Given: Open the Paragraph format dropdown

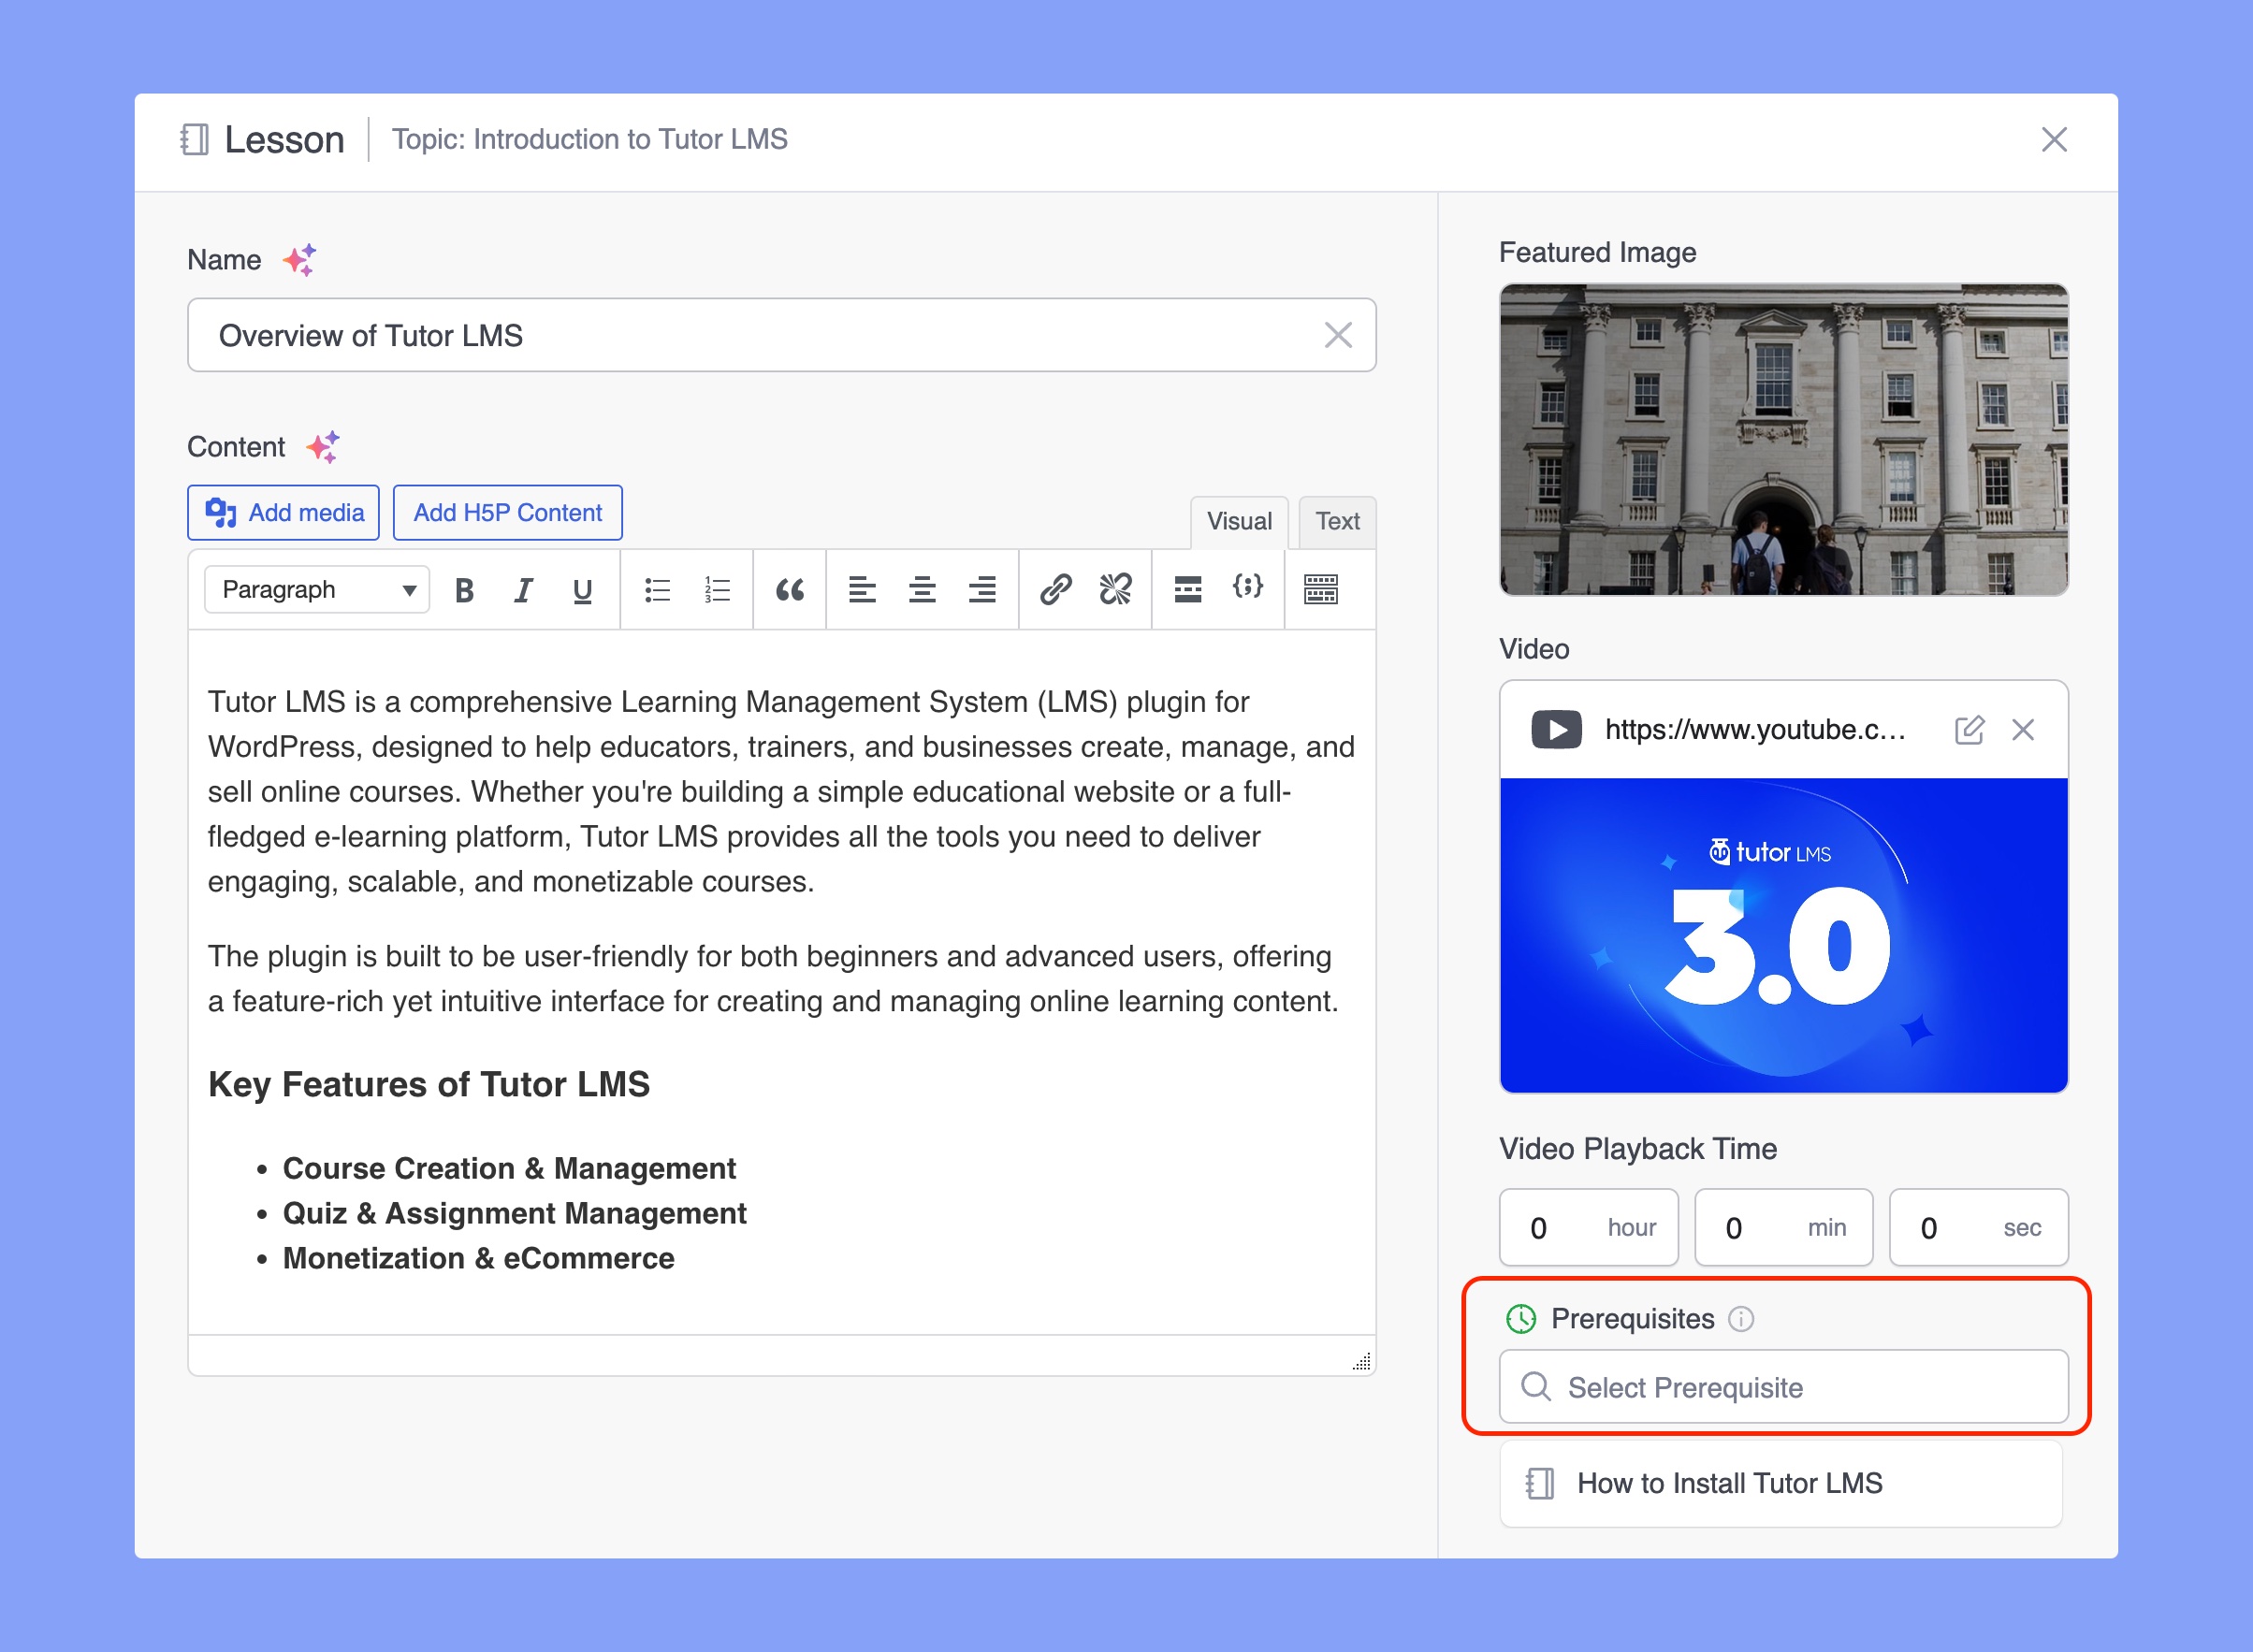Looking at the screenshot, I should tap(317, 590).
